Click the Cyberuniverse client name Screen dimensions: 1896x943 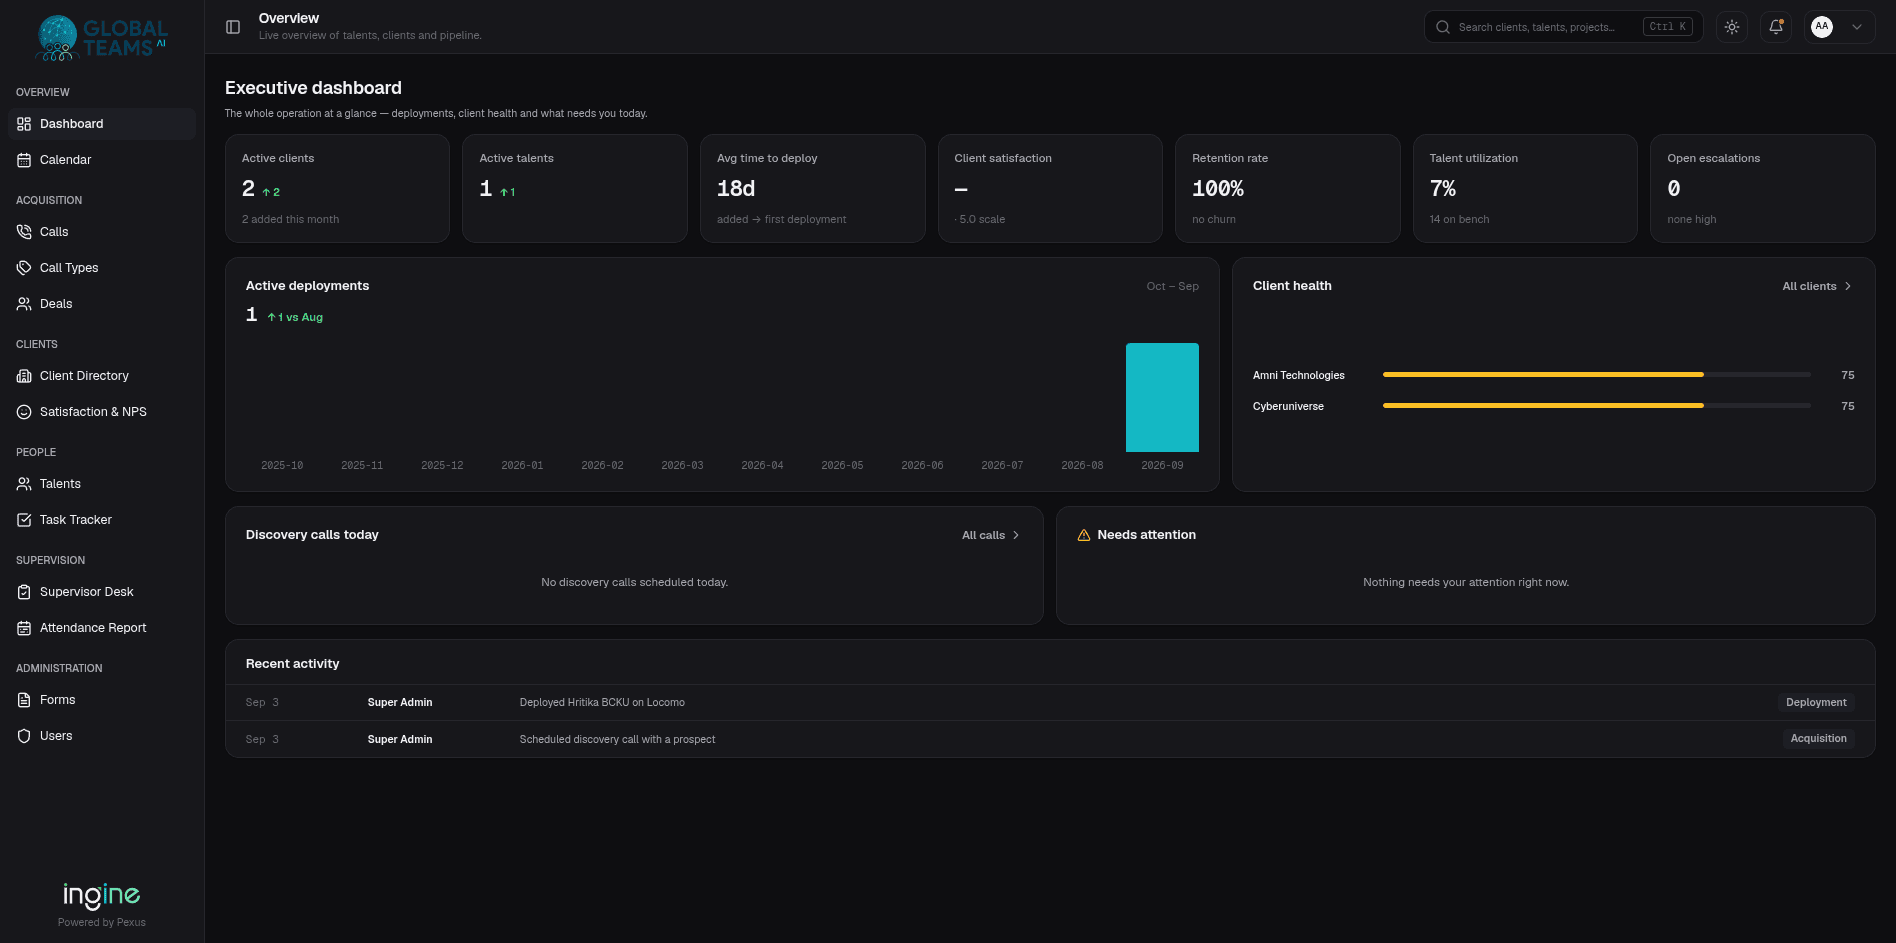click(x=1288, y=406)
